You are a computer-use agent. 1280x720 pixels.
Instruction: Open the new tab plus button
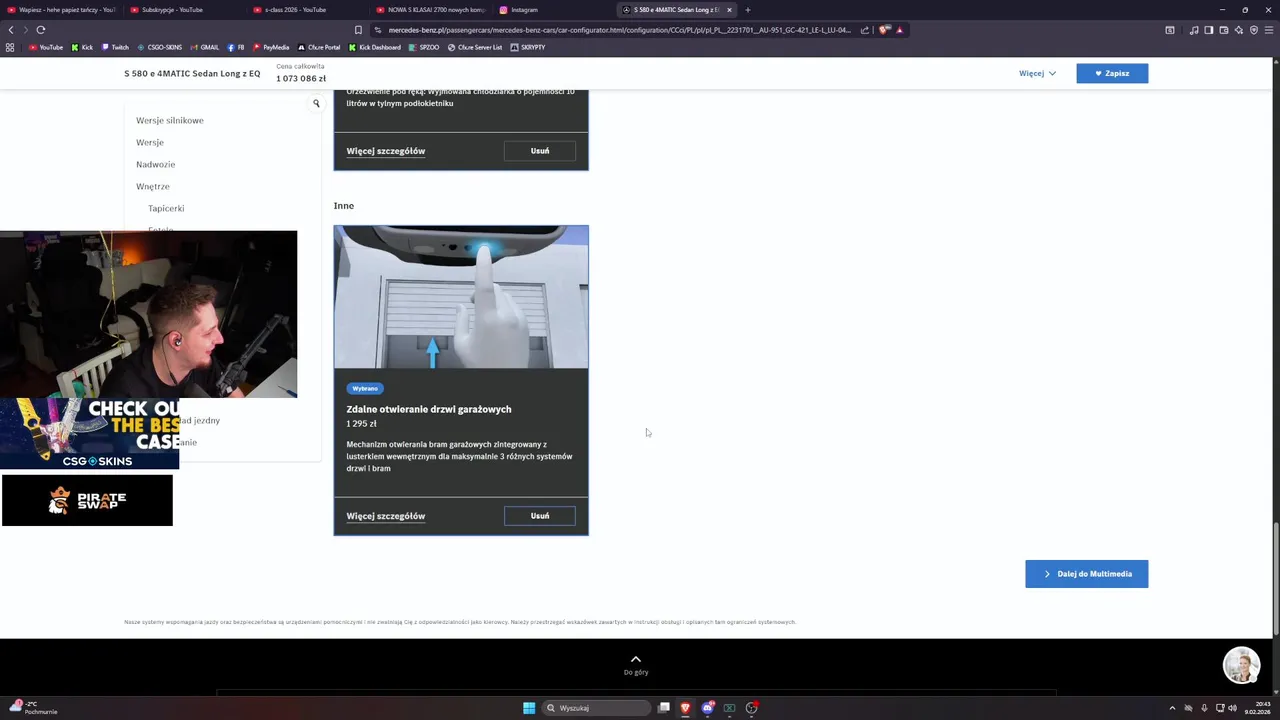(747, 10)
